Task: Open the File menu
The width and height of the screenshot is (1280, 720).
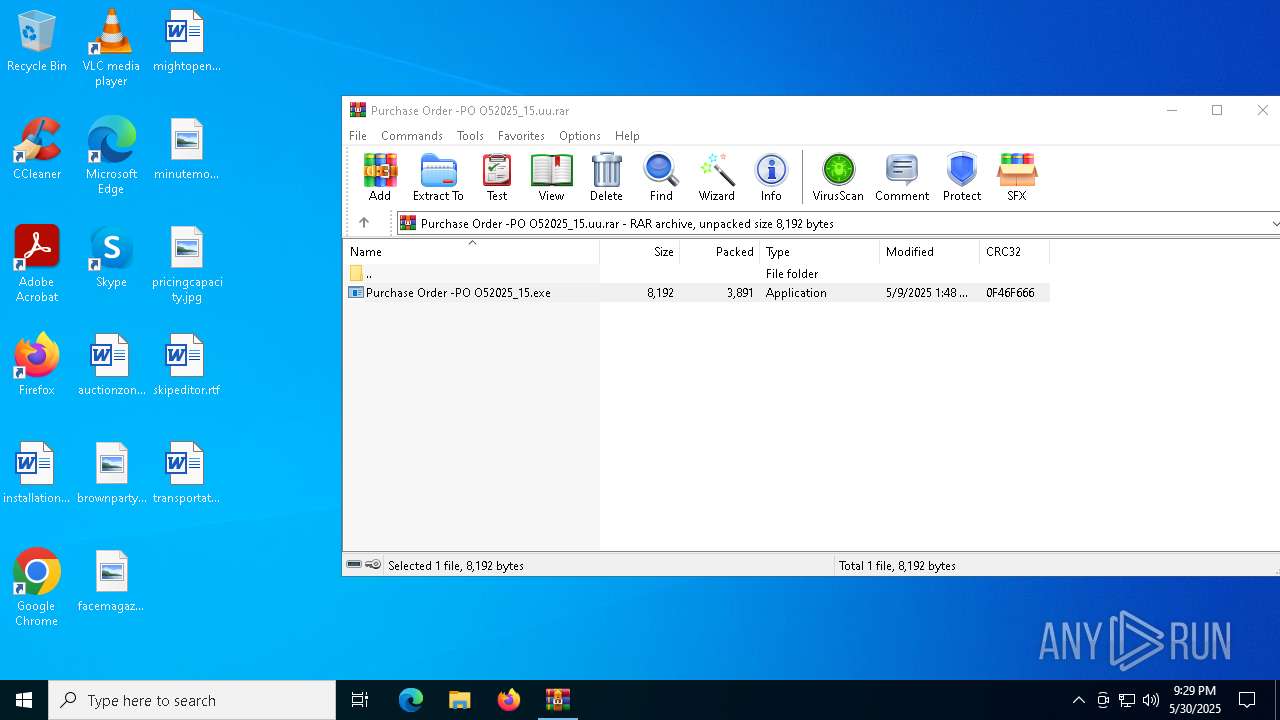Action: (x=358, y=136)
